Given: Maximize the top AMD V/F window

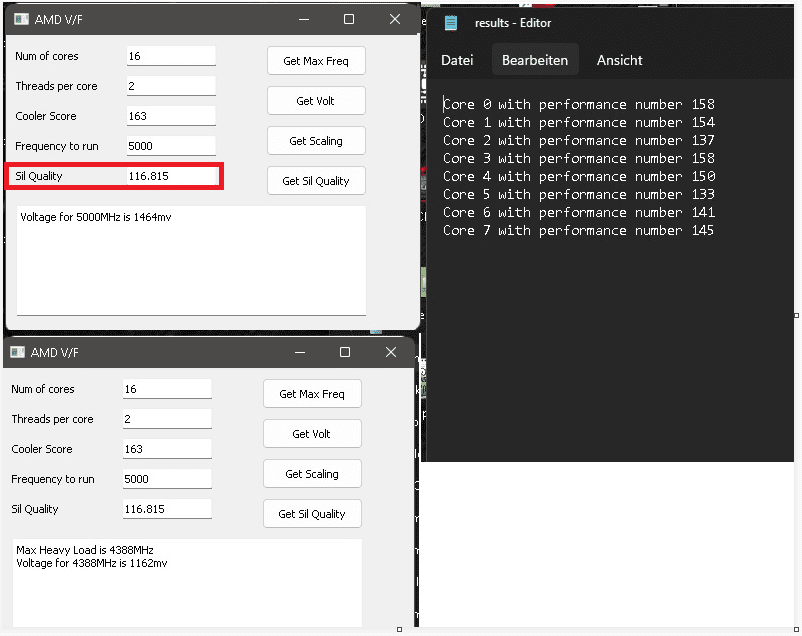Looking at the screenshot, I should coord(349,19).
